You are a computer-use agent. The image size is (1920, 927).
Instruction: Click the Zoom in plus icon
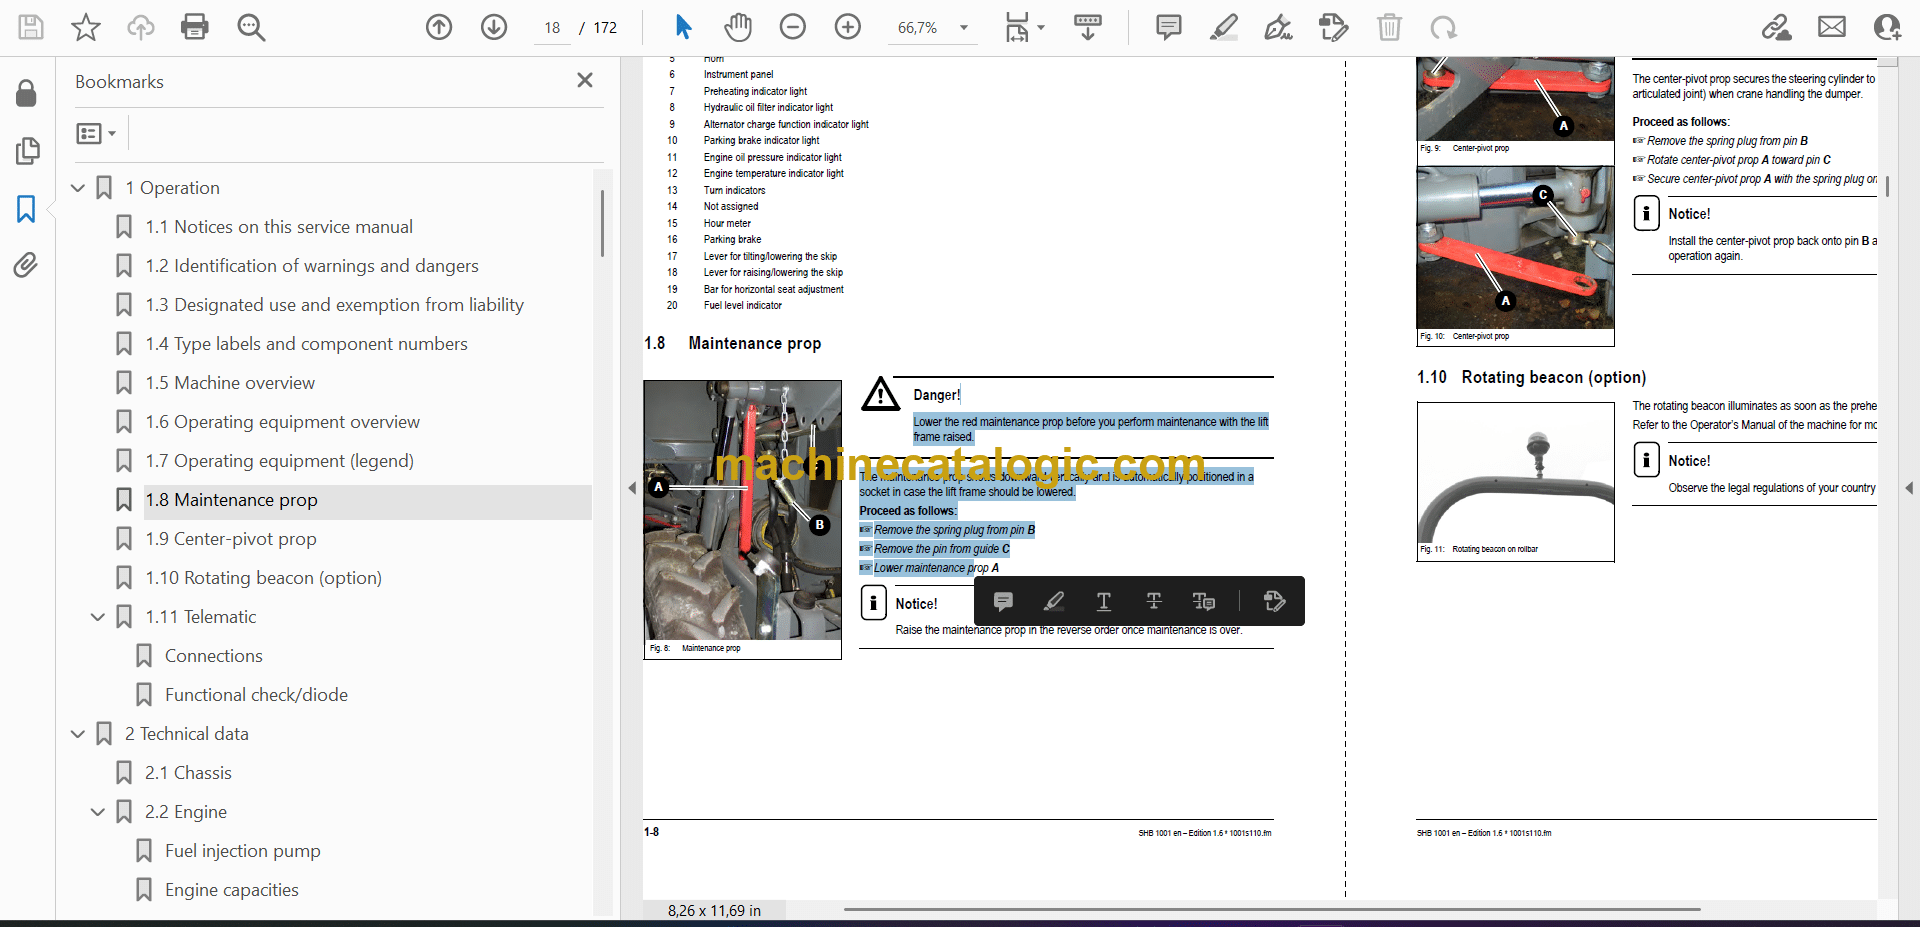848,27
